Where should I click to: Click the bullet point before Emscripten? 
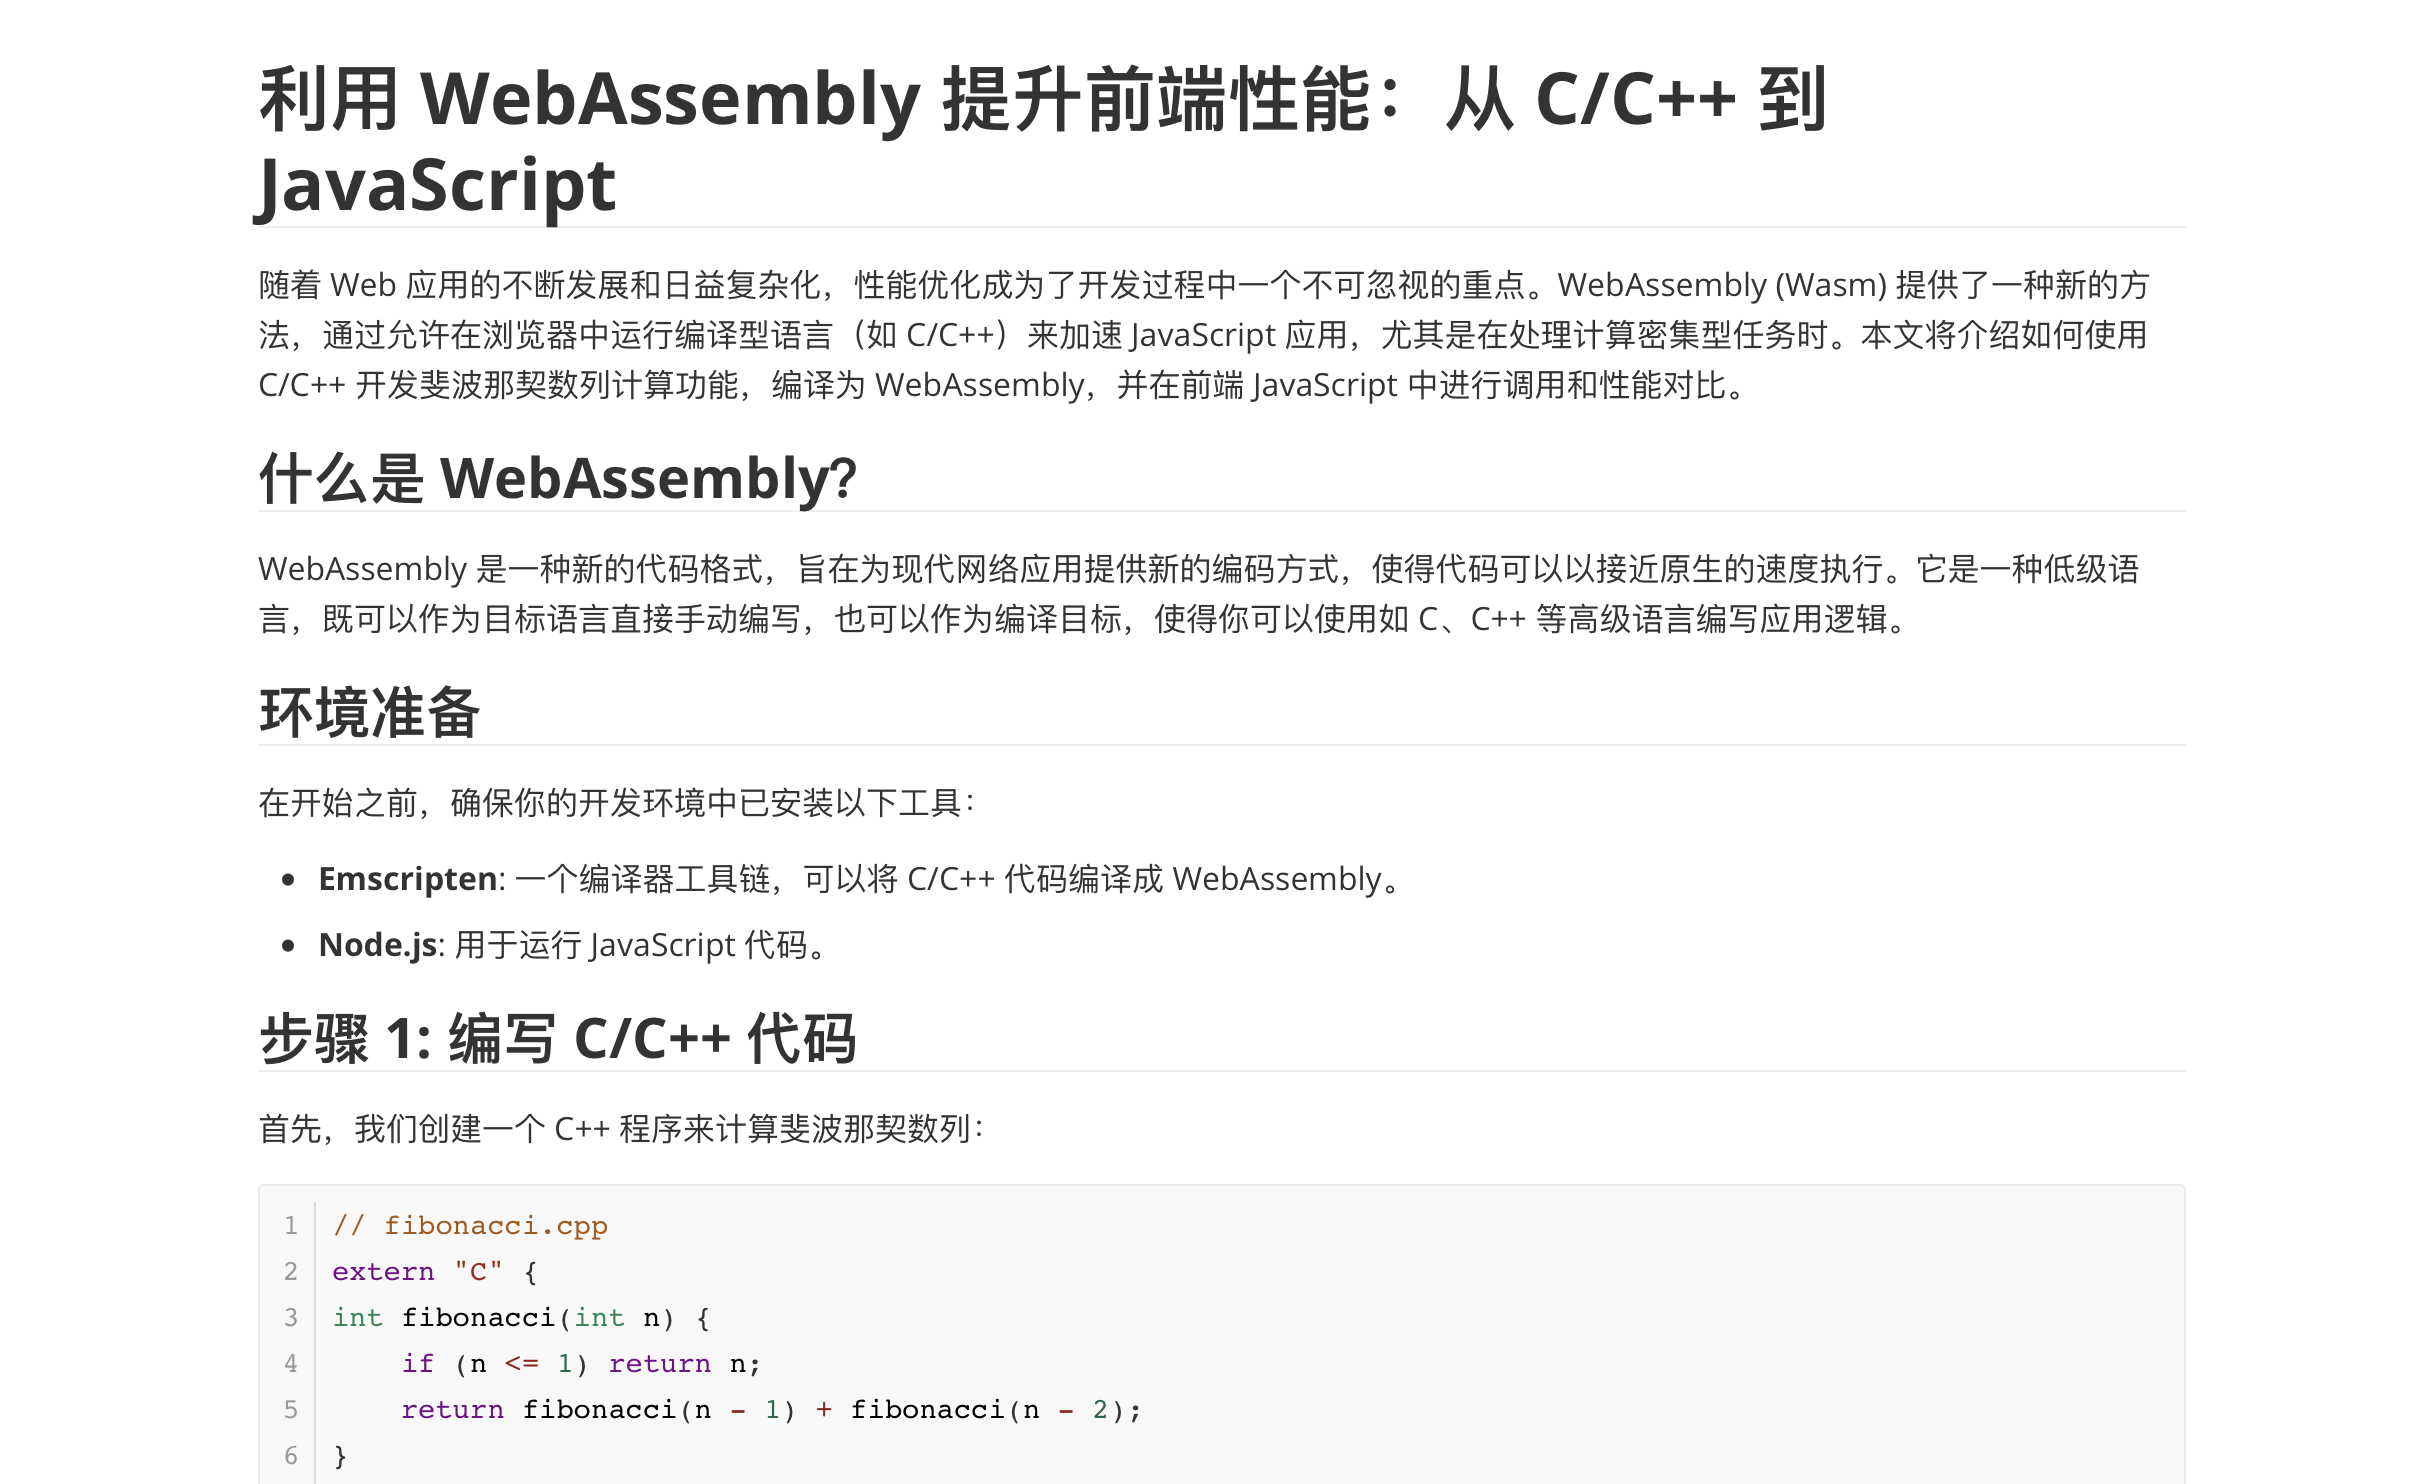coord(289,880)
